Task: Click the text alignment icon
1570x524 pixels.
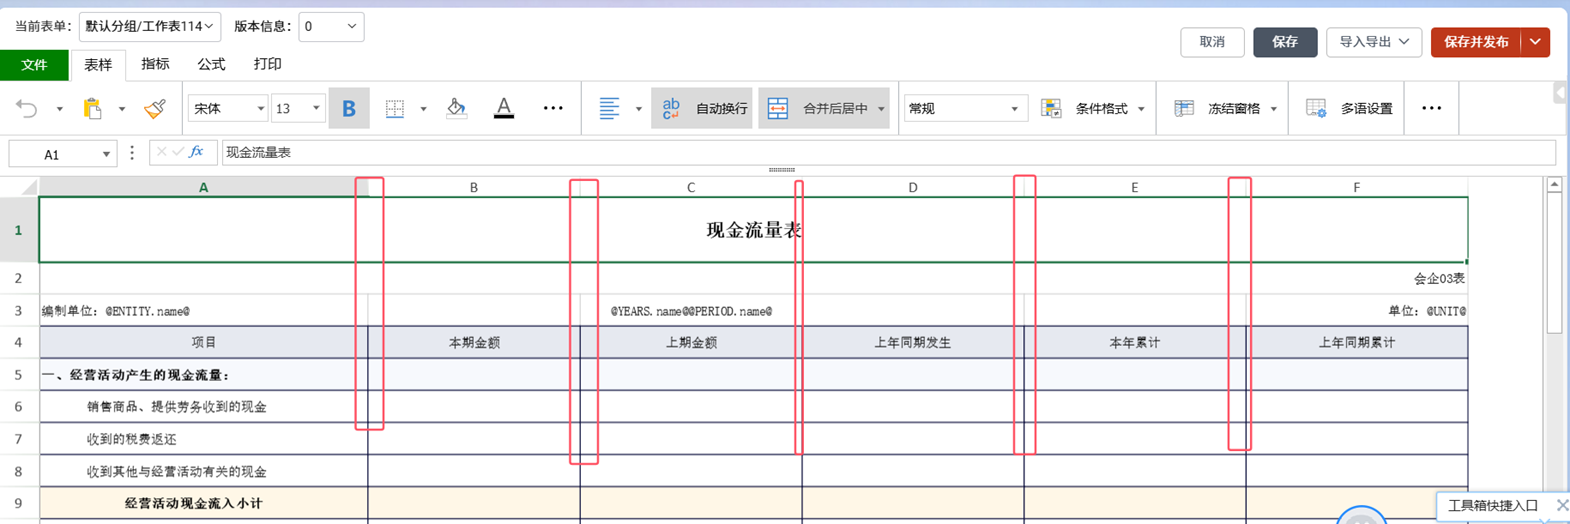Action: coord(609,108)
